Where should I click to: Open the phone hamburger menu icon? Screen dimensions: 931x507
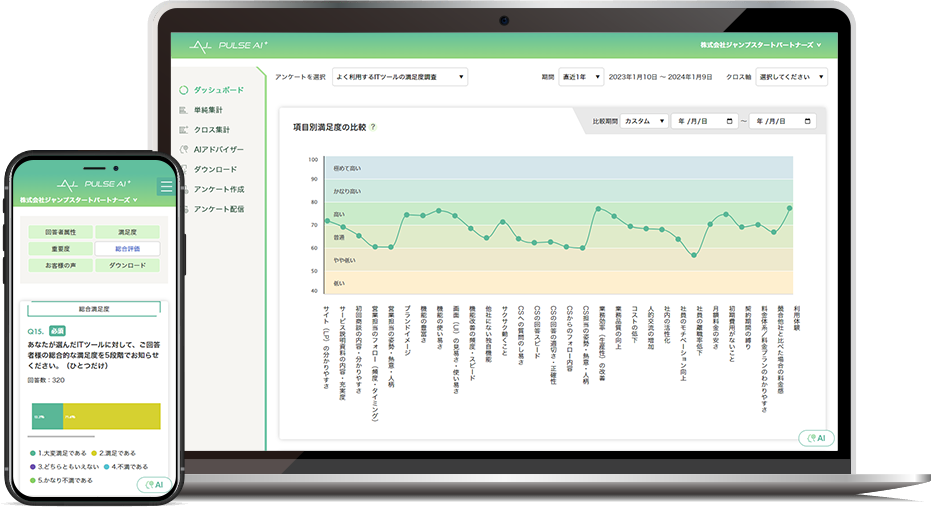[166, 186]
